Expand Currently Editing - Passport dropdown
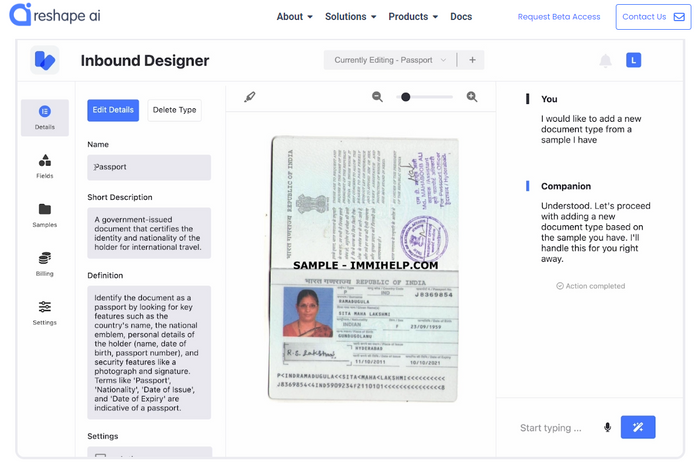700x470 pixels. click(x=390, y=60)
